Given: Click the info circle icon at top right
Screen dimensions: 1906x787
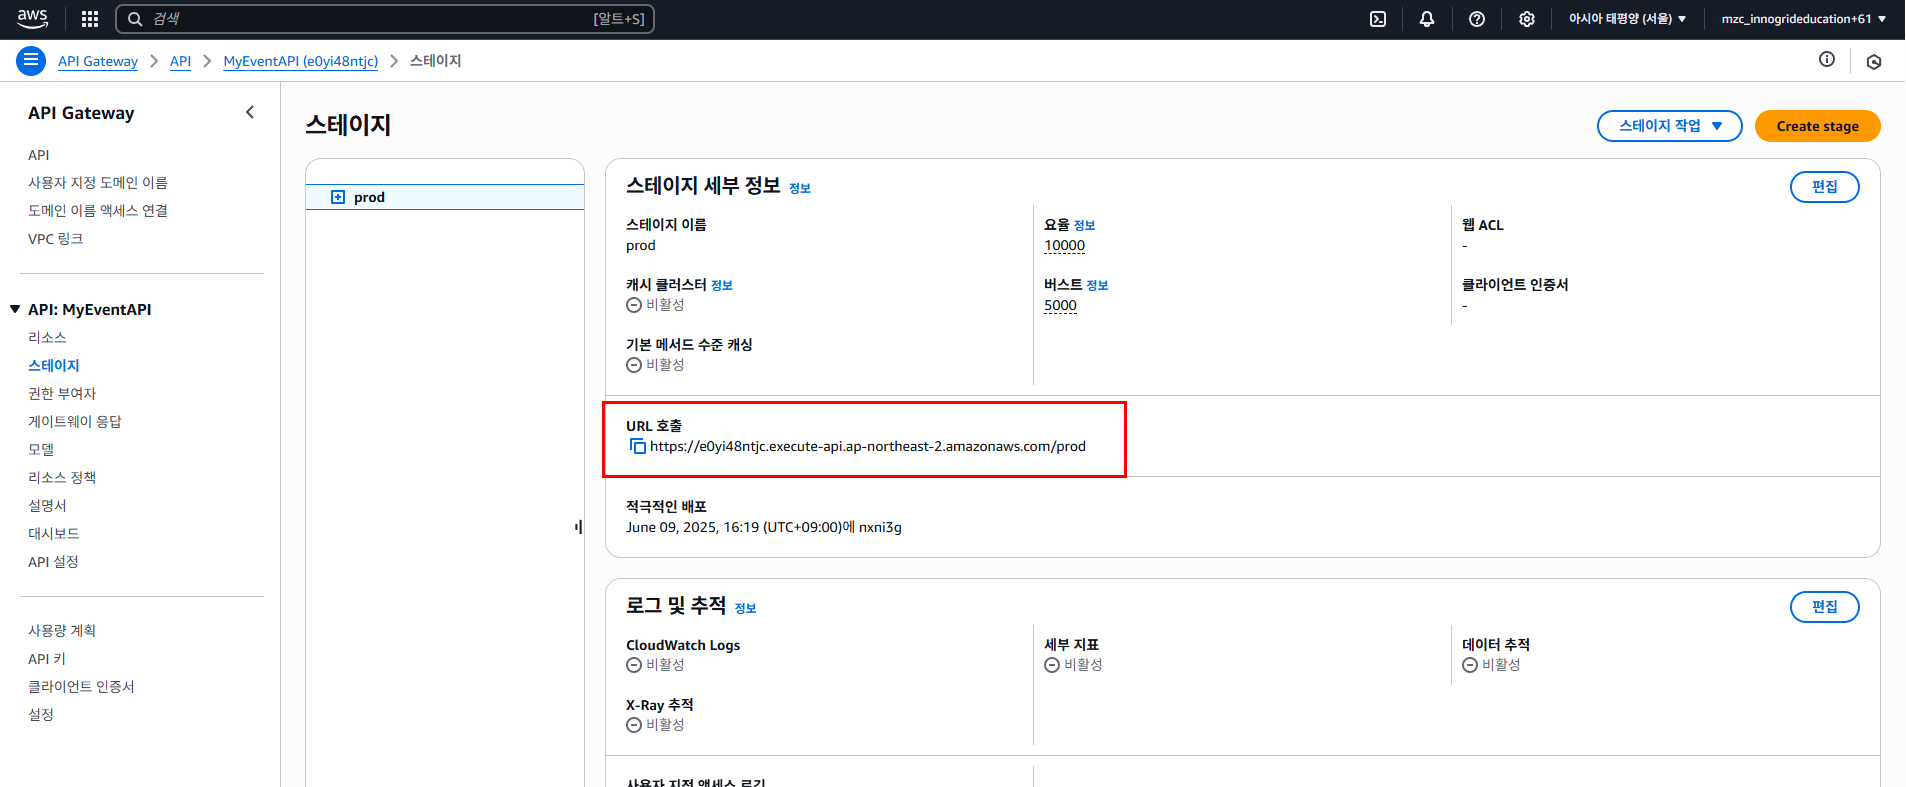Looking at the screenshot, I should (1827, 60).
